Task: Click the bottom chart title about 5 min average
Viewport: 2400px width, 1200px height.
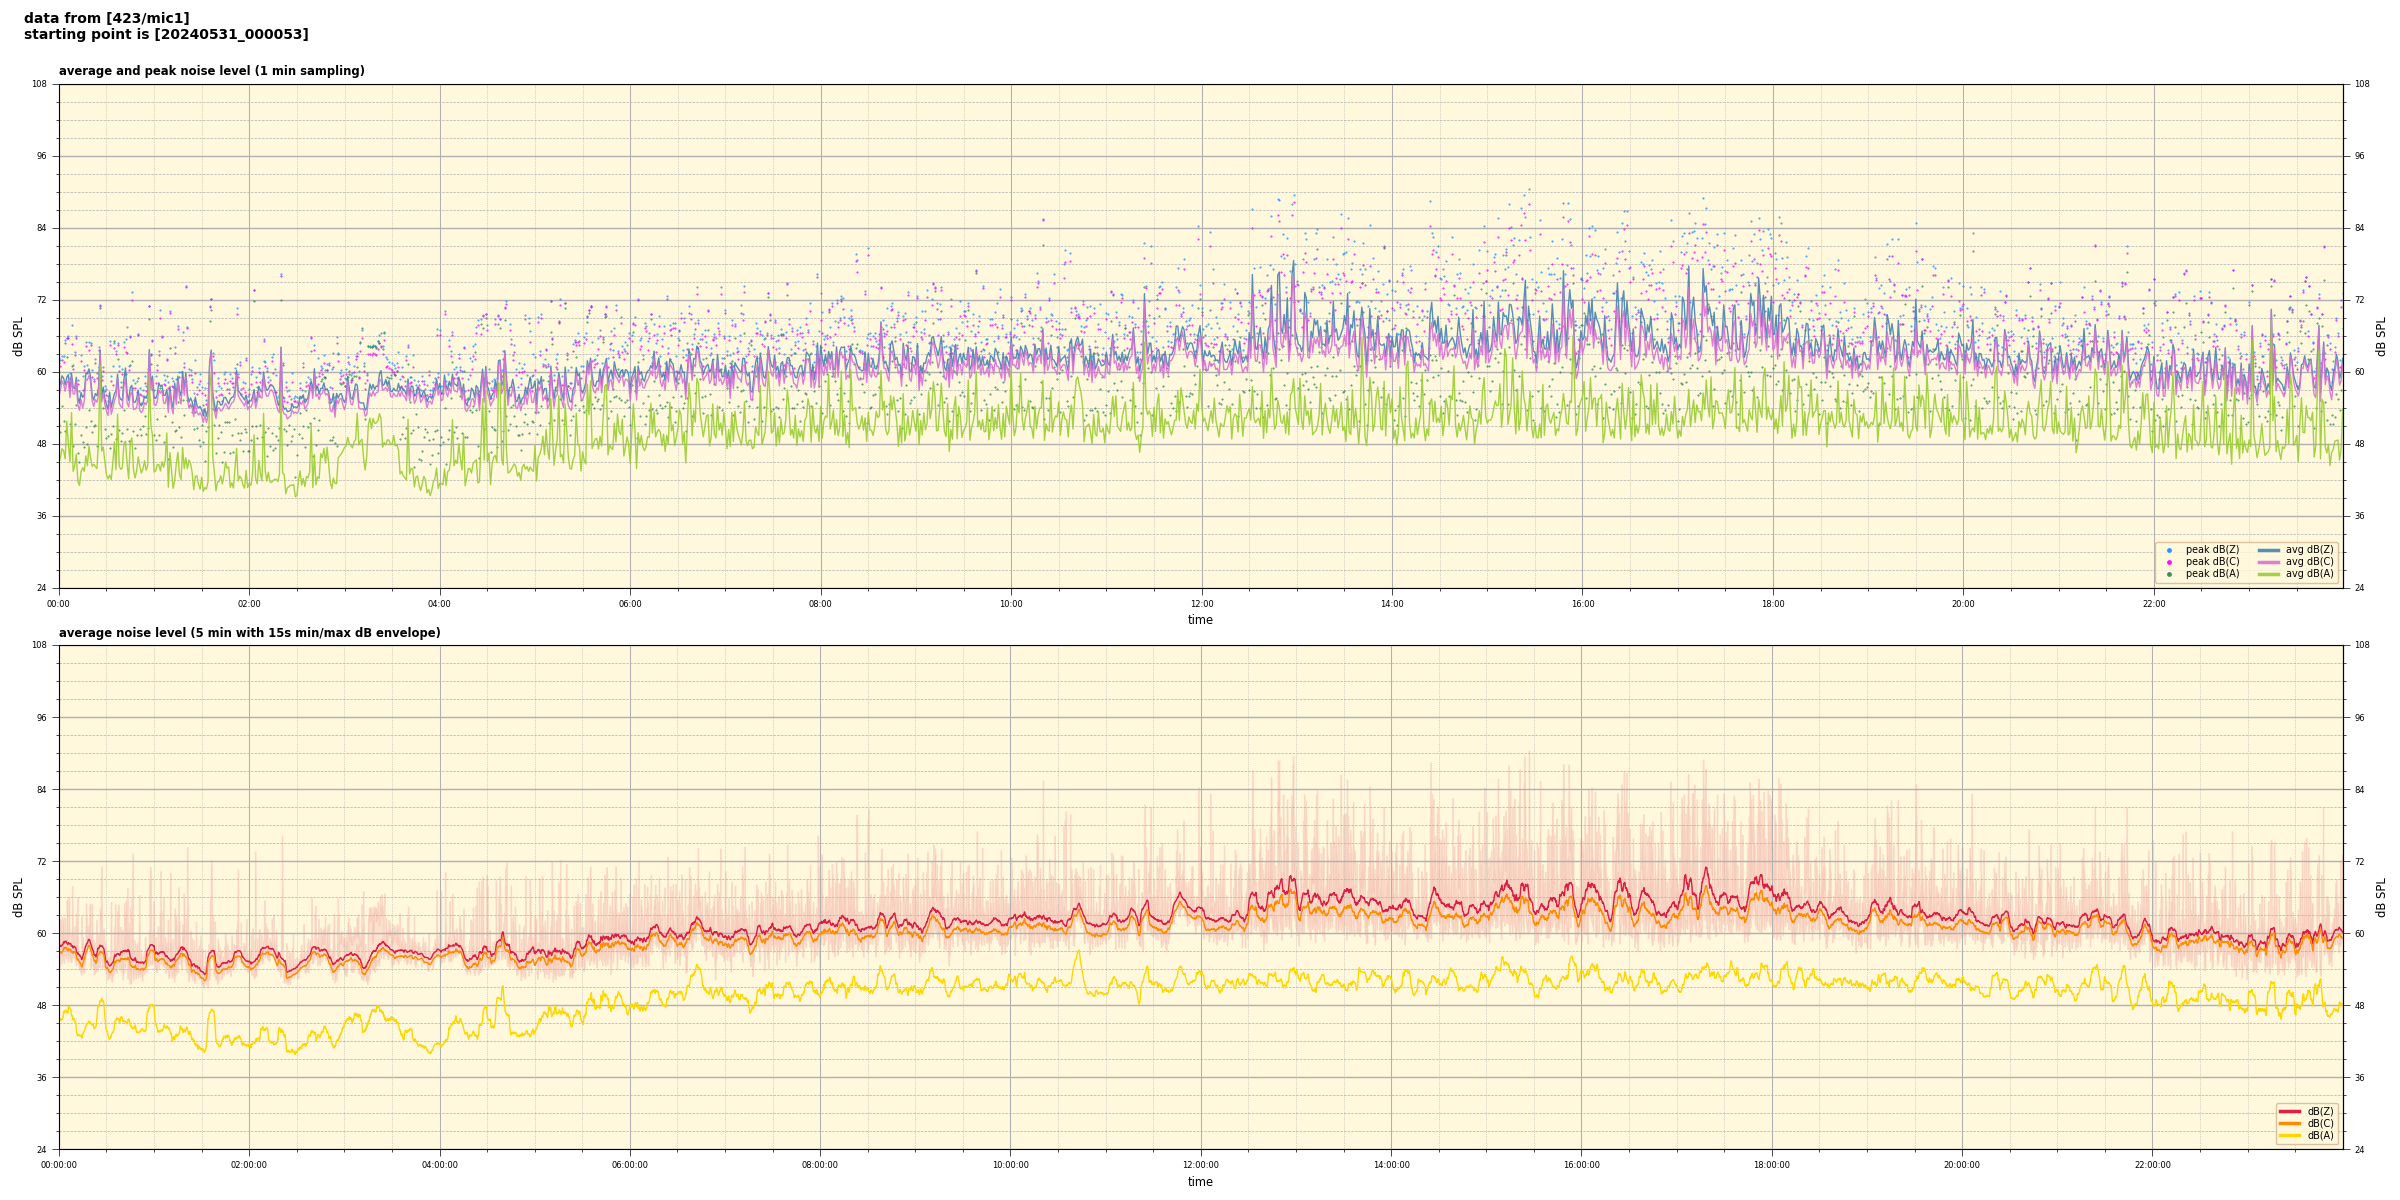Action: (x=249, y=633)
